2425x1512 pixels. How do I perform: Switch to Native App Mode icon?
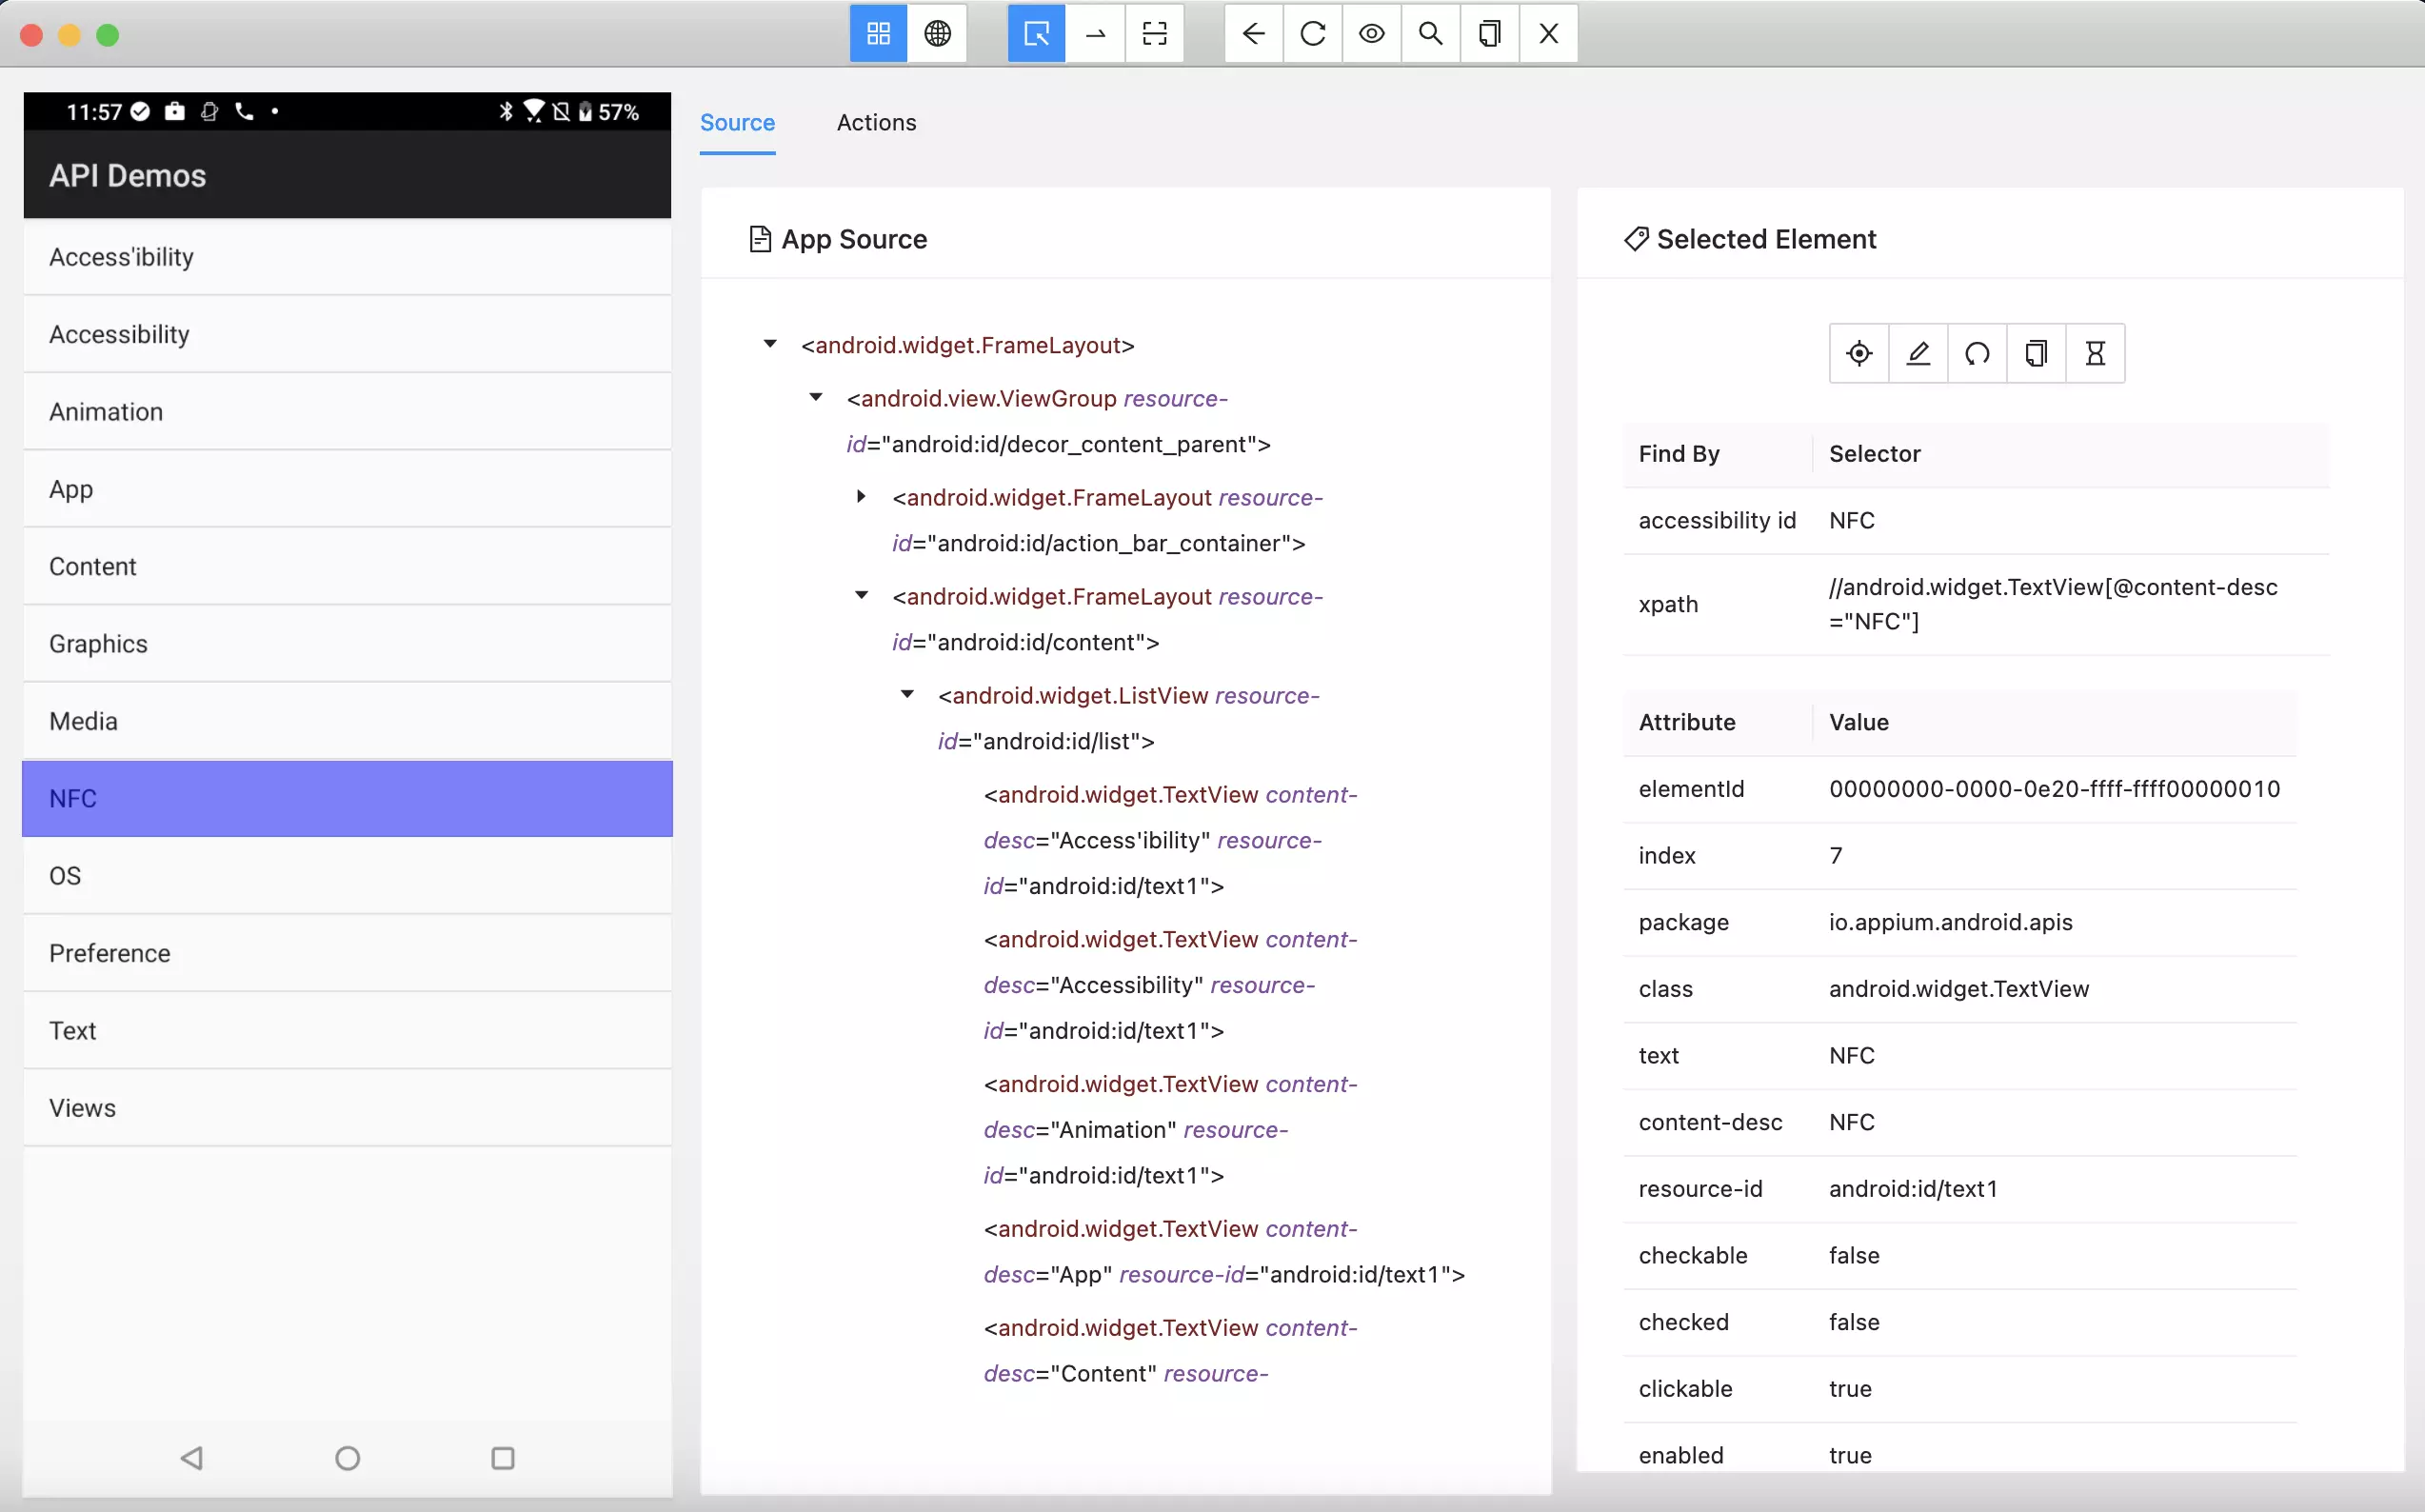[x=878, y=34]
